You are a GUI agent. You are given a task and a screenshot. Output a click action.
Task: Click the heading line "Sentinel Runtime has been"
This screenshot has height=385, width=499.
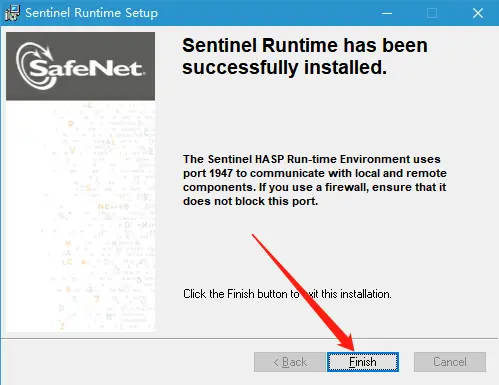pyautogui.click(x=305, y=45)
